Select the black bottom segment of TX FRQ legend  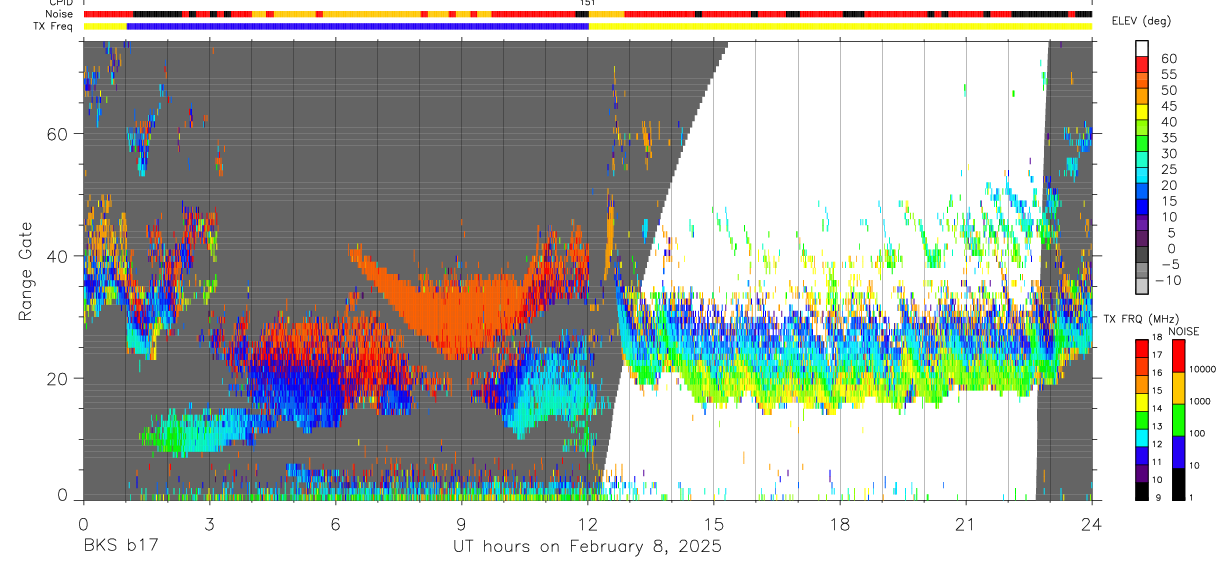1142,491
